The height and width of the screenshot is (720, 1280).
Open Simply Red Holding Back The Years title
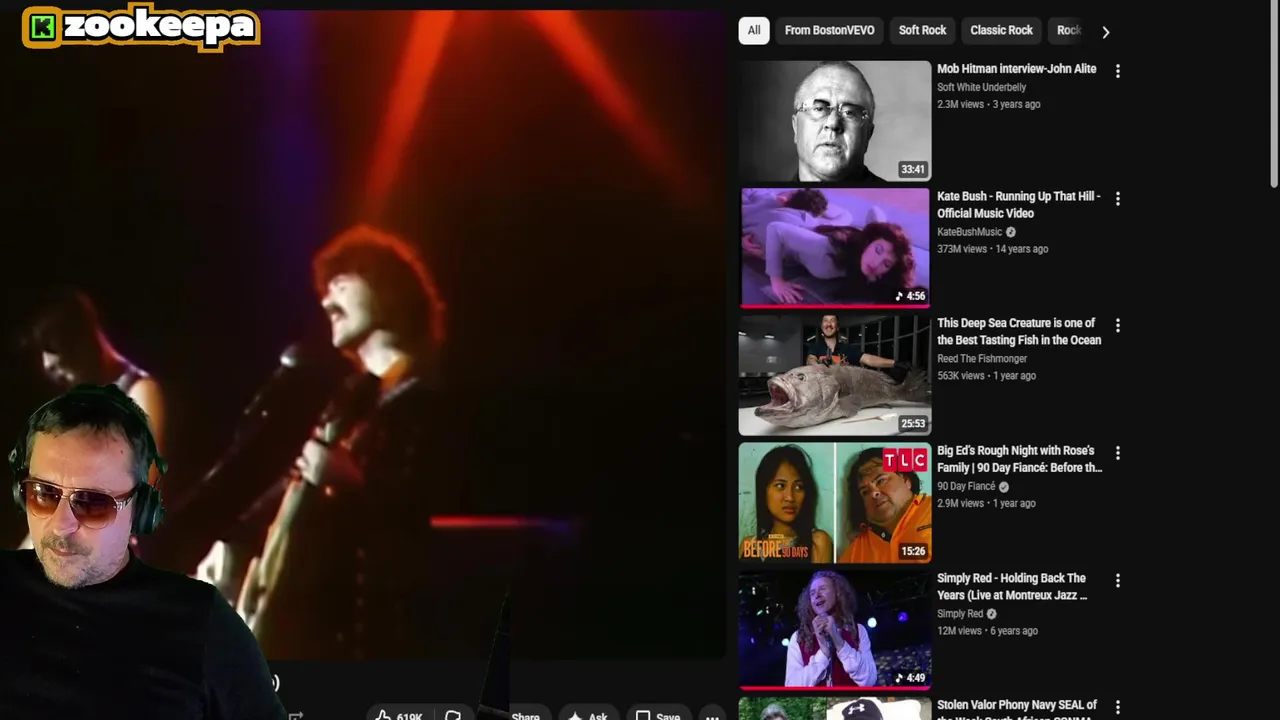(x=1012, y=586)
